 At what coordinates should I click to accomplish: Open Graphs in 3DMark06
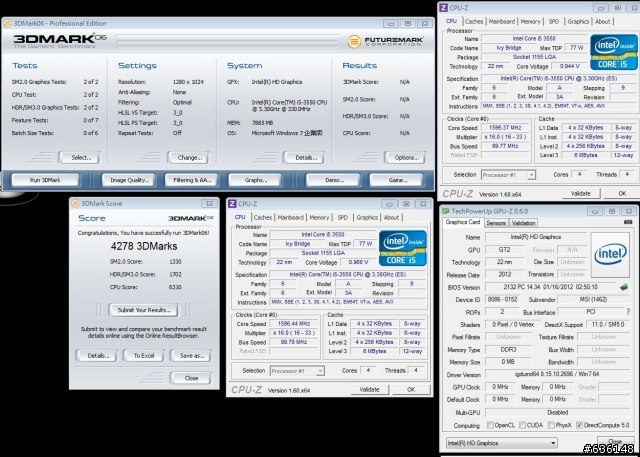(x=256, y=180)
